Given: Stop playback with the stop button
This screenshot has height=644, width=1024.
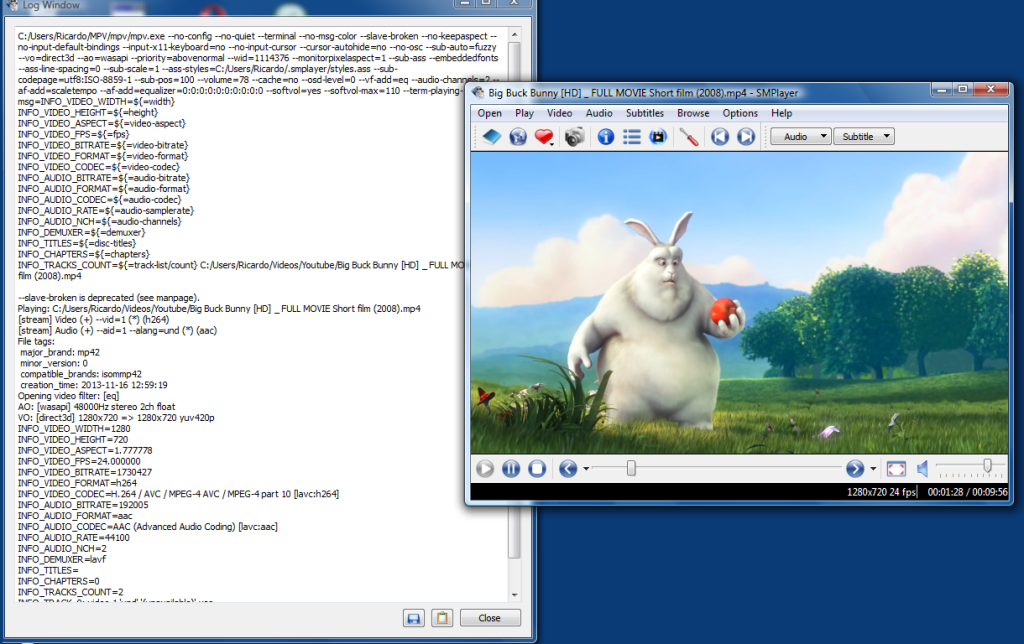Looking at the screenshot, I should coord(537,468).
